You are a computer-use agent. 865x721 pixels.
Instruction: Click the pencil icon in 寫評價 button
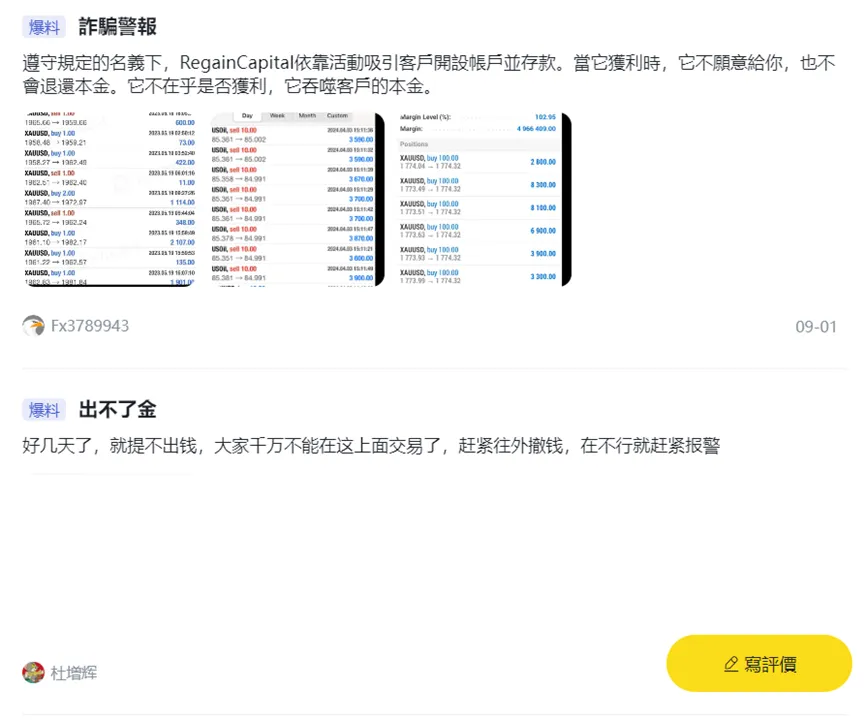coord(731,664)
